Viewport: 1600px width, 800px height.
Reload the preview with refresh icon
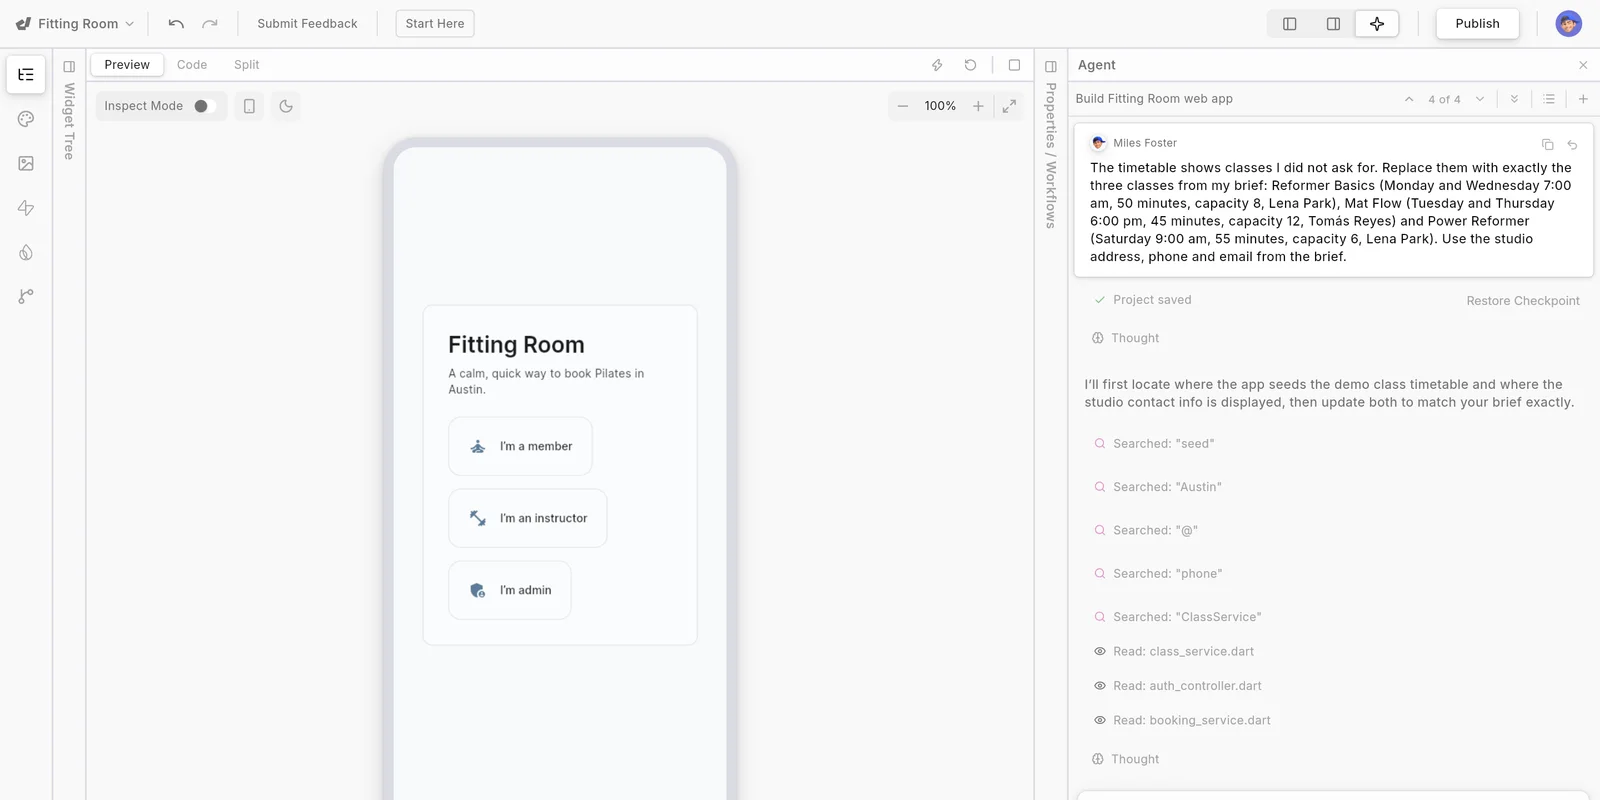tap(970, 65)
